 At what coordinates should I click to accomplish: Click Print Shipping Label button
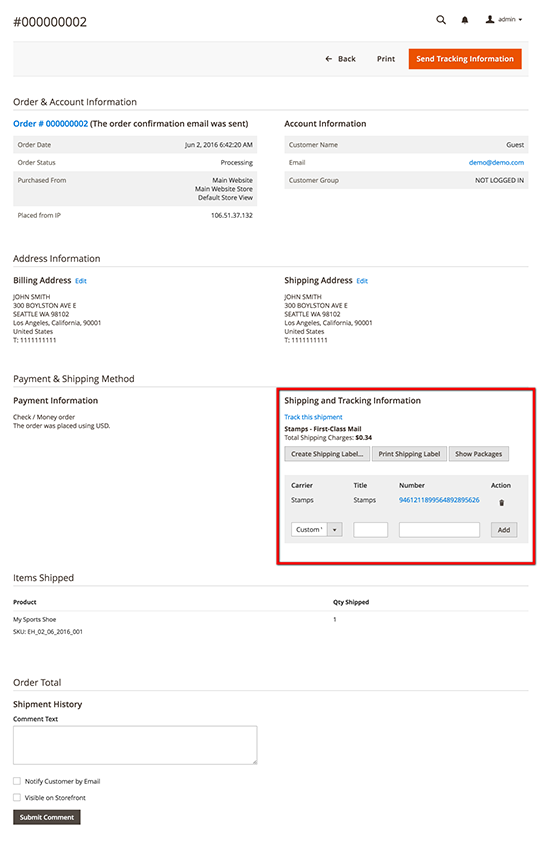tap(409, 454)
